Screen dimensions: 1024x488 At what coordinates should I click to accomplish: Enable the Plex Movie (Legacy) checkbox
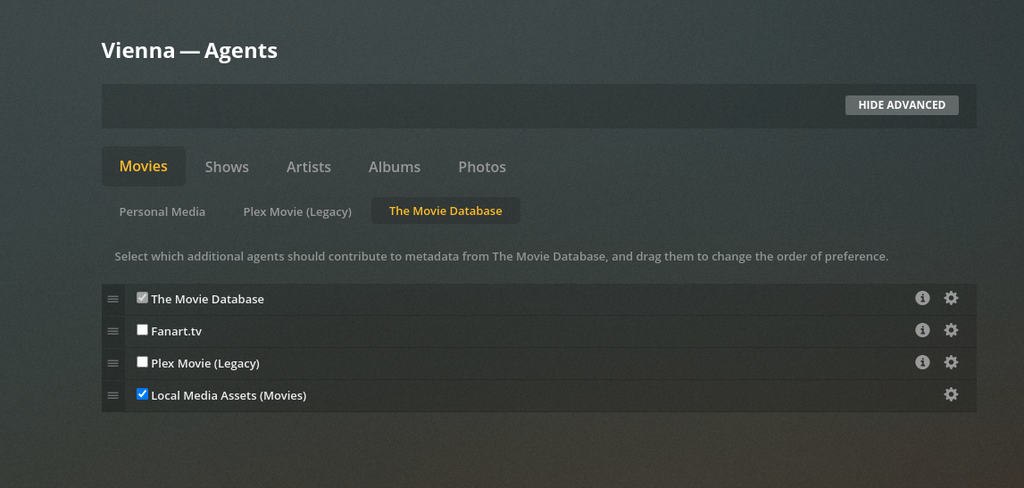click(142, 362)
